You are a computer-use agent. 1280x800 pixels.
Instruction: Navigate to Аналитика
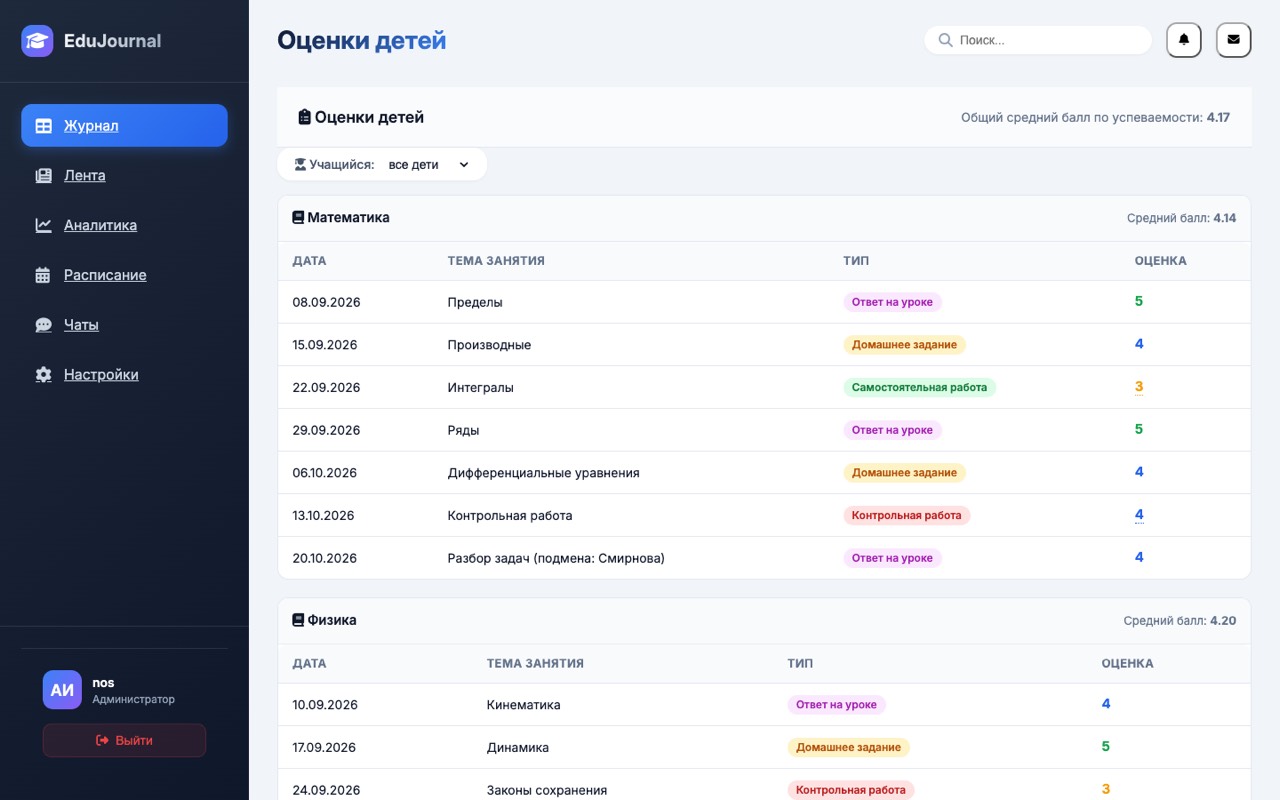[124, 226]
